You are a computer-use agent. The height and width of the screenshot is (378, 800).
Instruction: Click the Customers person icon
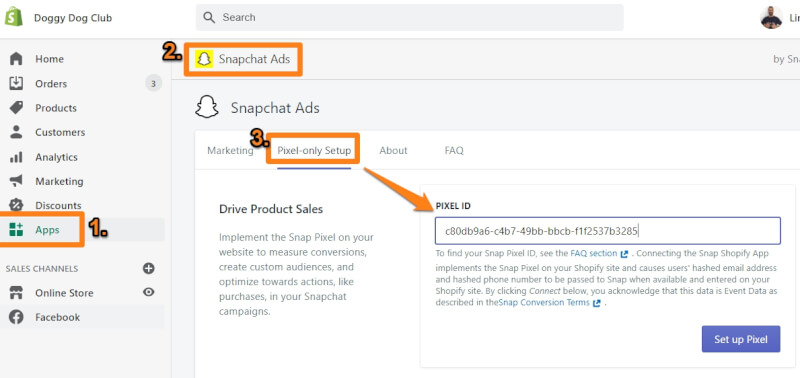click(x=16, y=132)
